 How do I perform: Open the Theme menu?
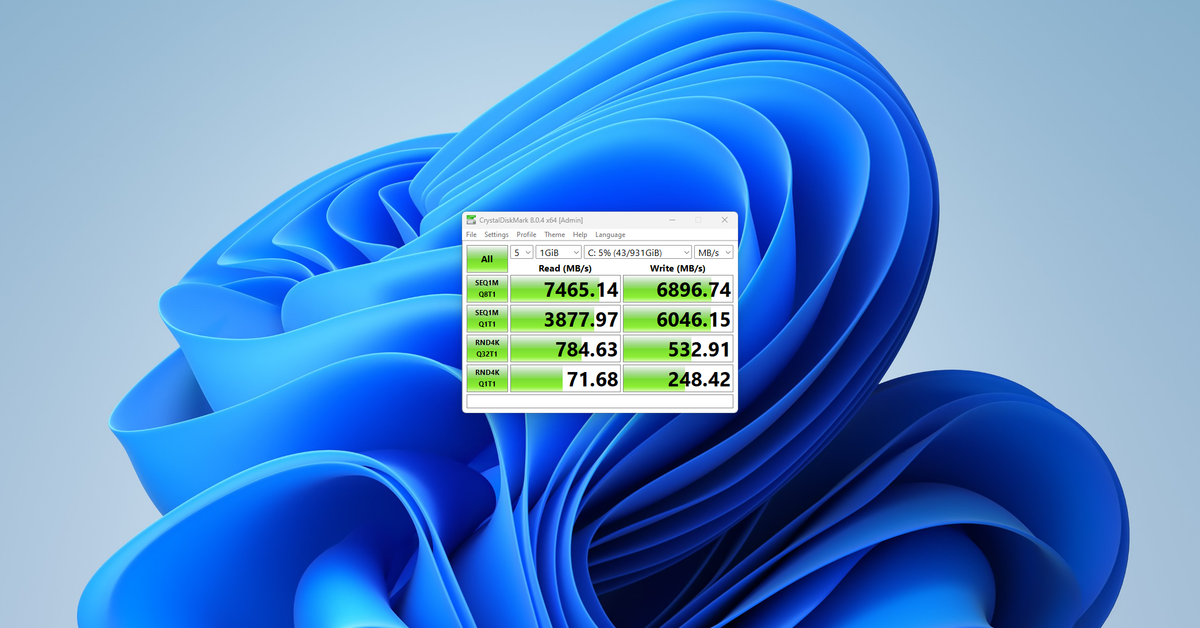555,235
